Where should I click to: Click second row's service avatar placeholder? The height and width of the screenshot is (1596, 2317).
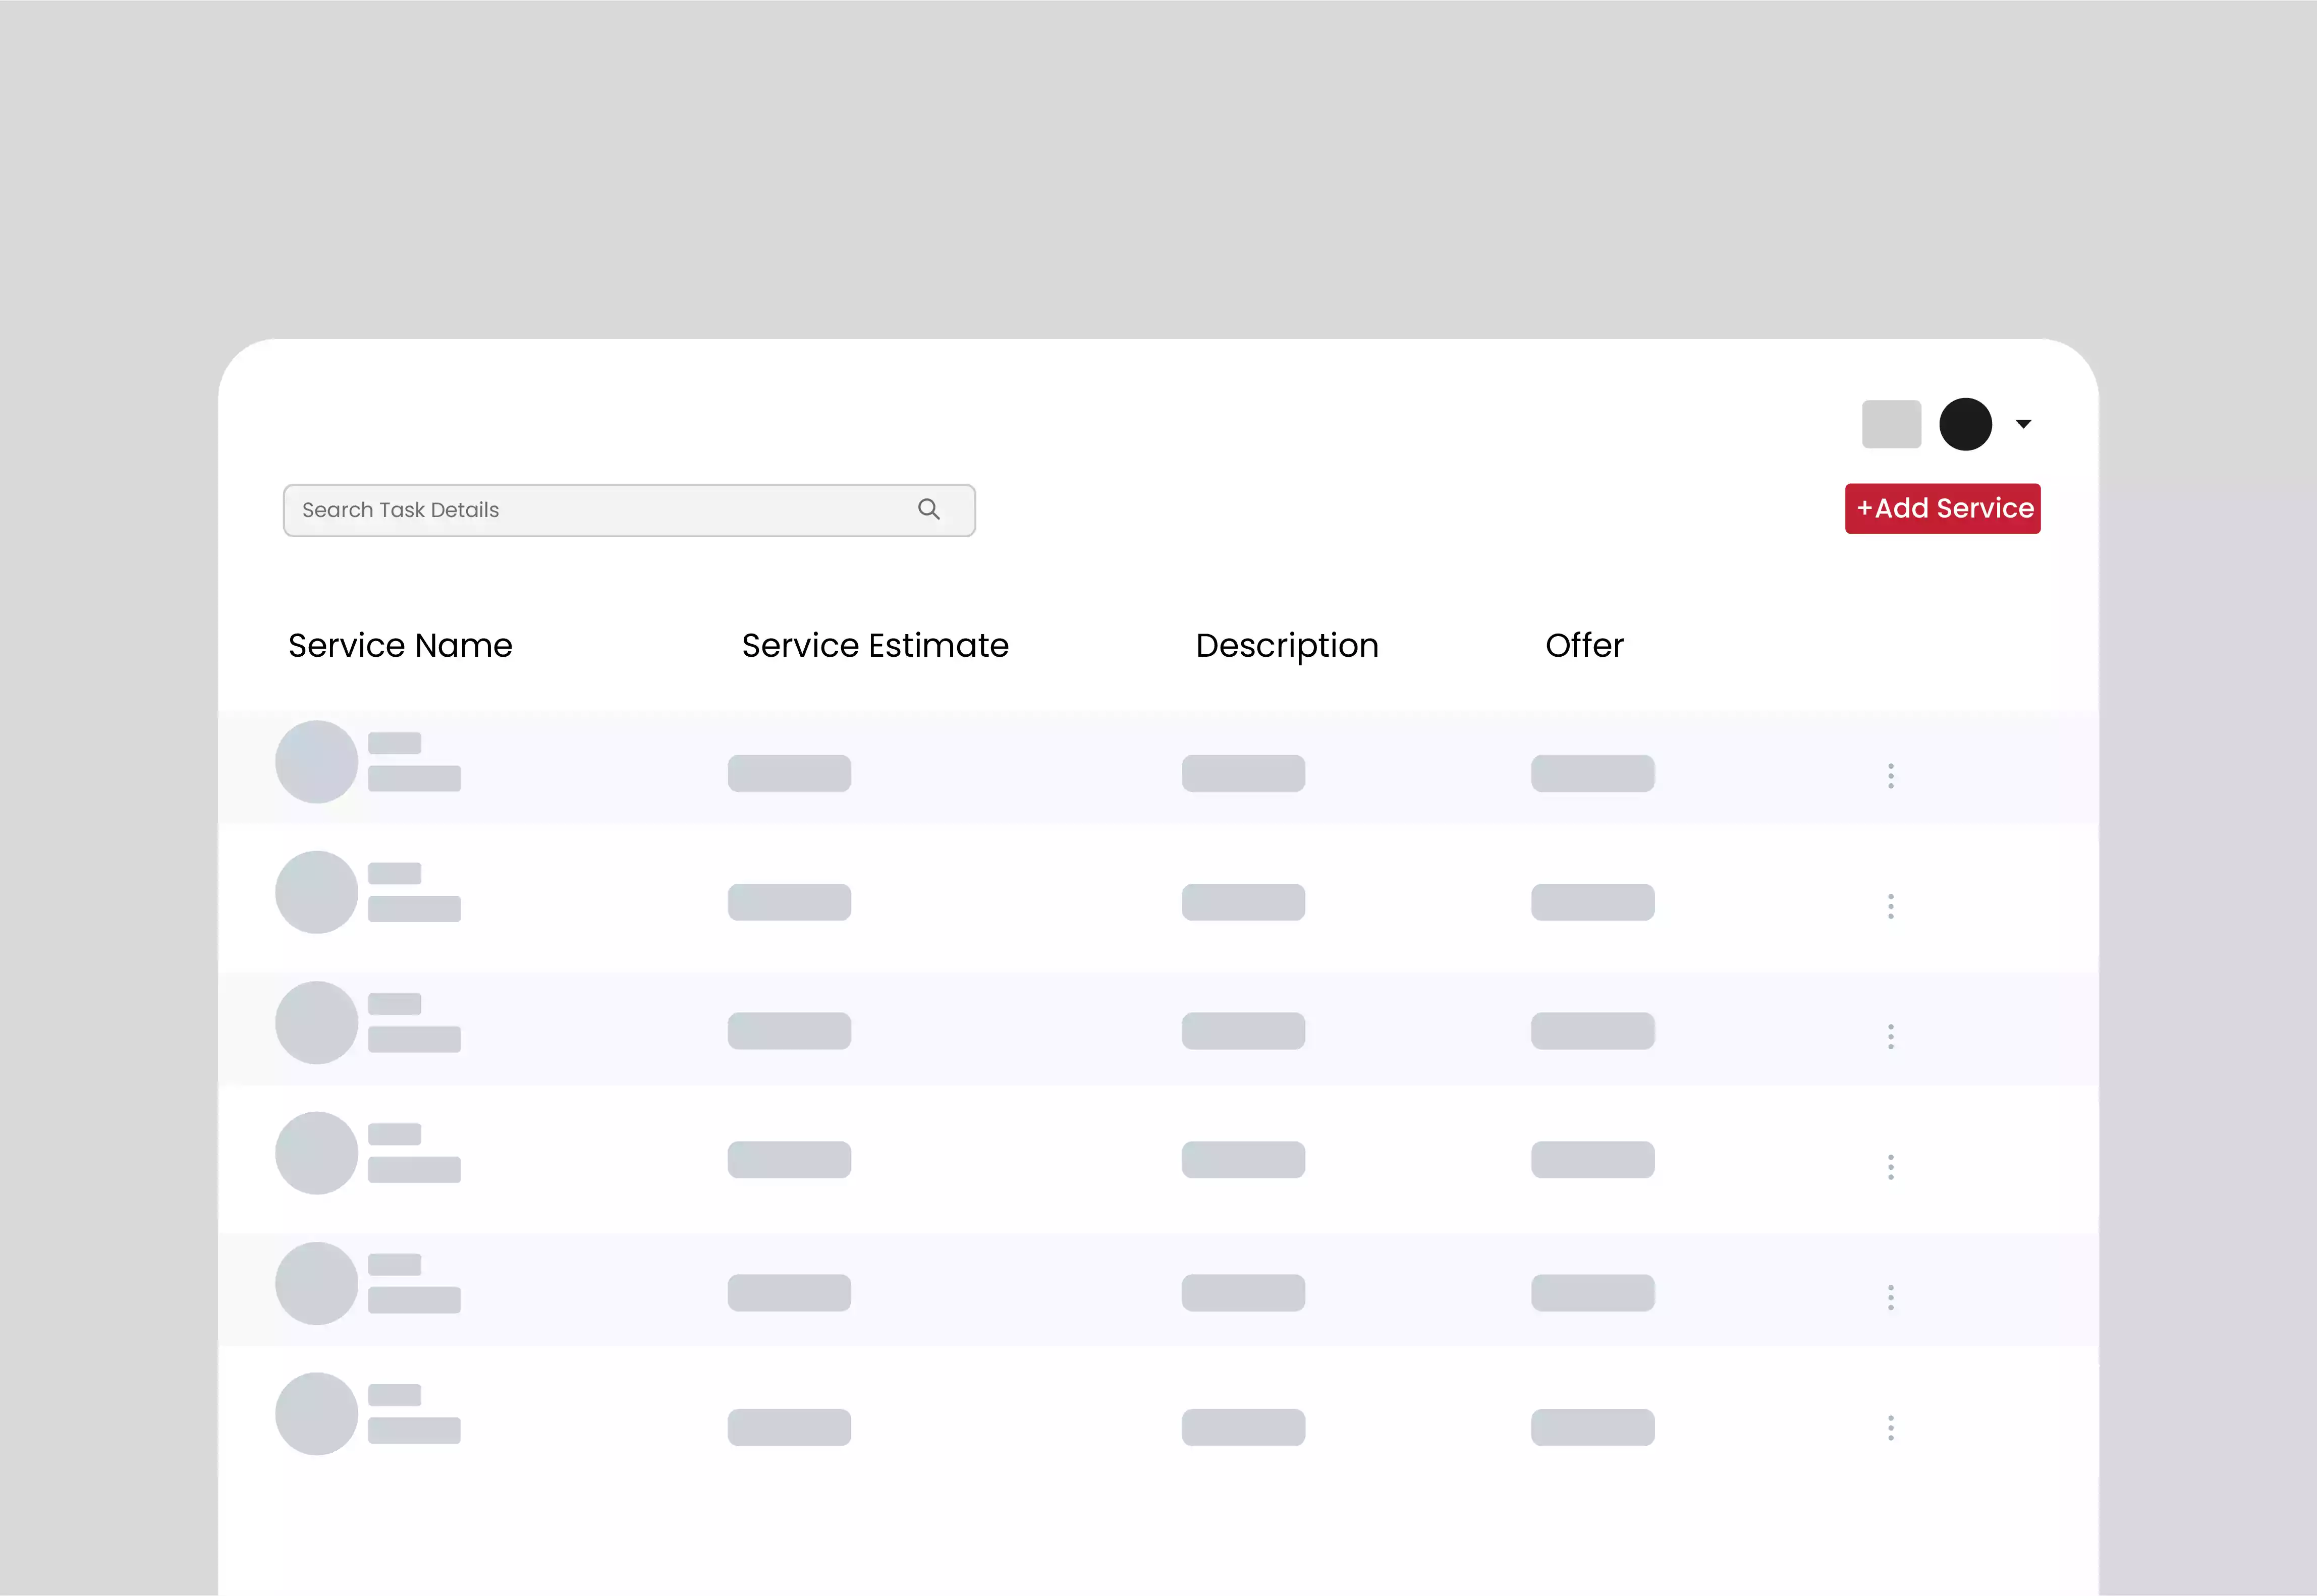tap(316, 892)
